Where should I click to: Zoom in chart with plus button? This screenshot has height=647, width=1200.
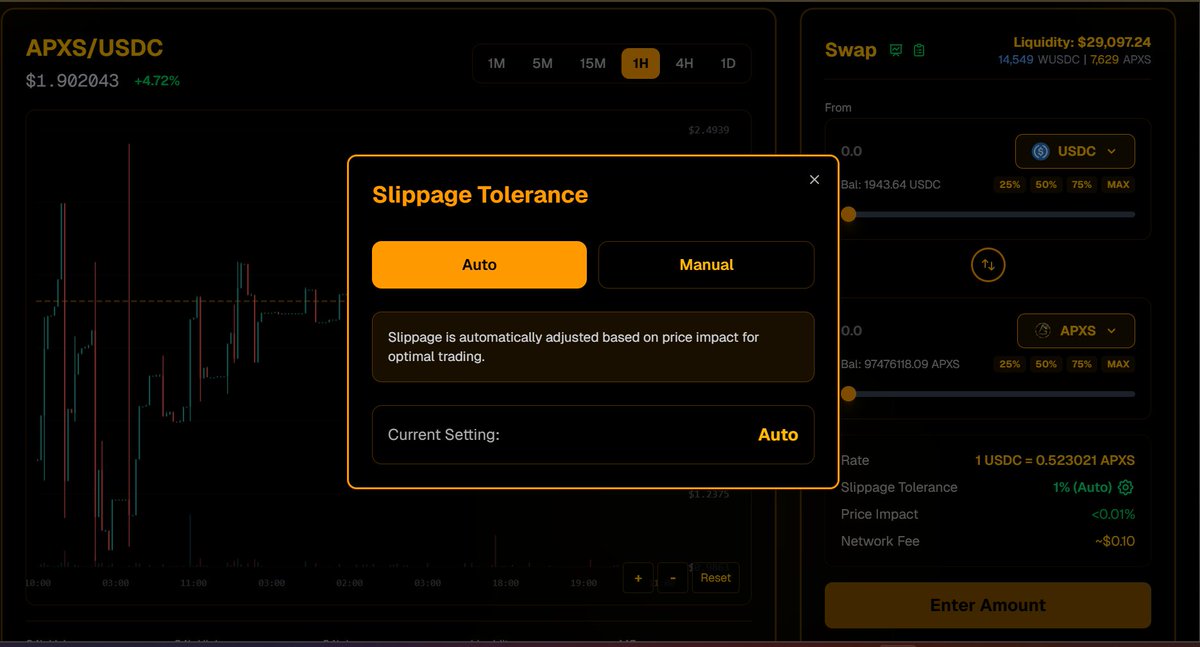638,577
